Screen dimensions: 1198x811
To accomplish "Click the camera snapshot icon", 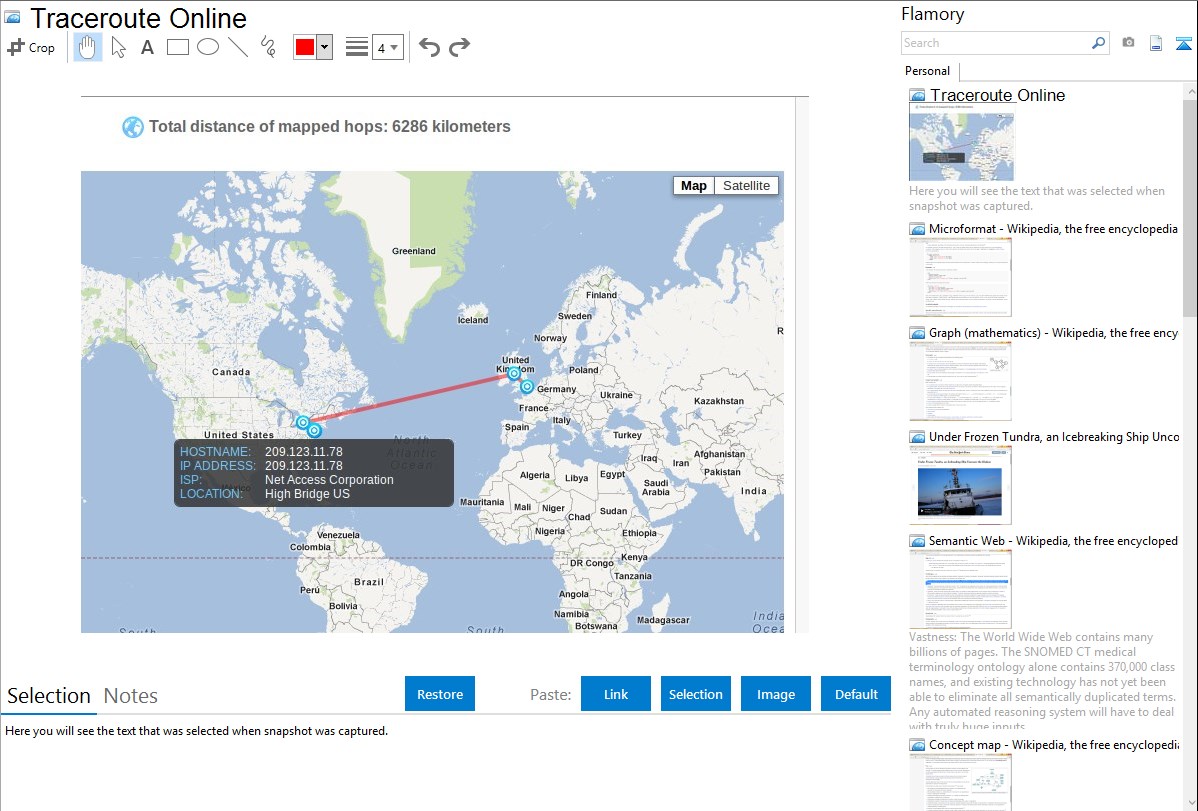I will point(1128,43).
